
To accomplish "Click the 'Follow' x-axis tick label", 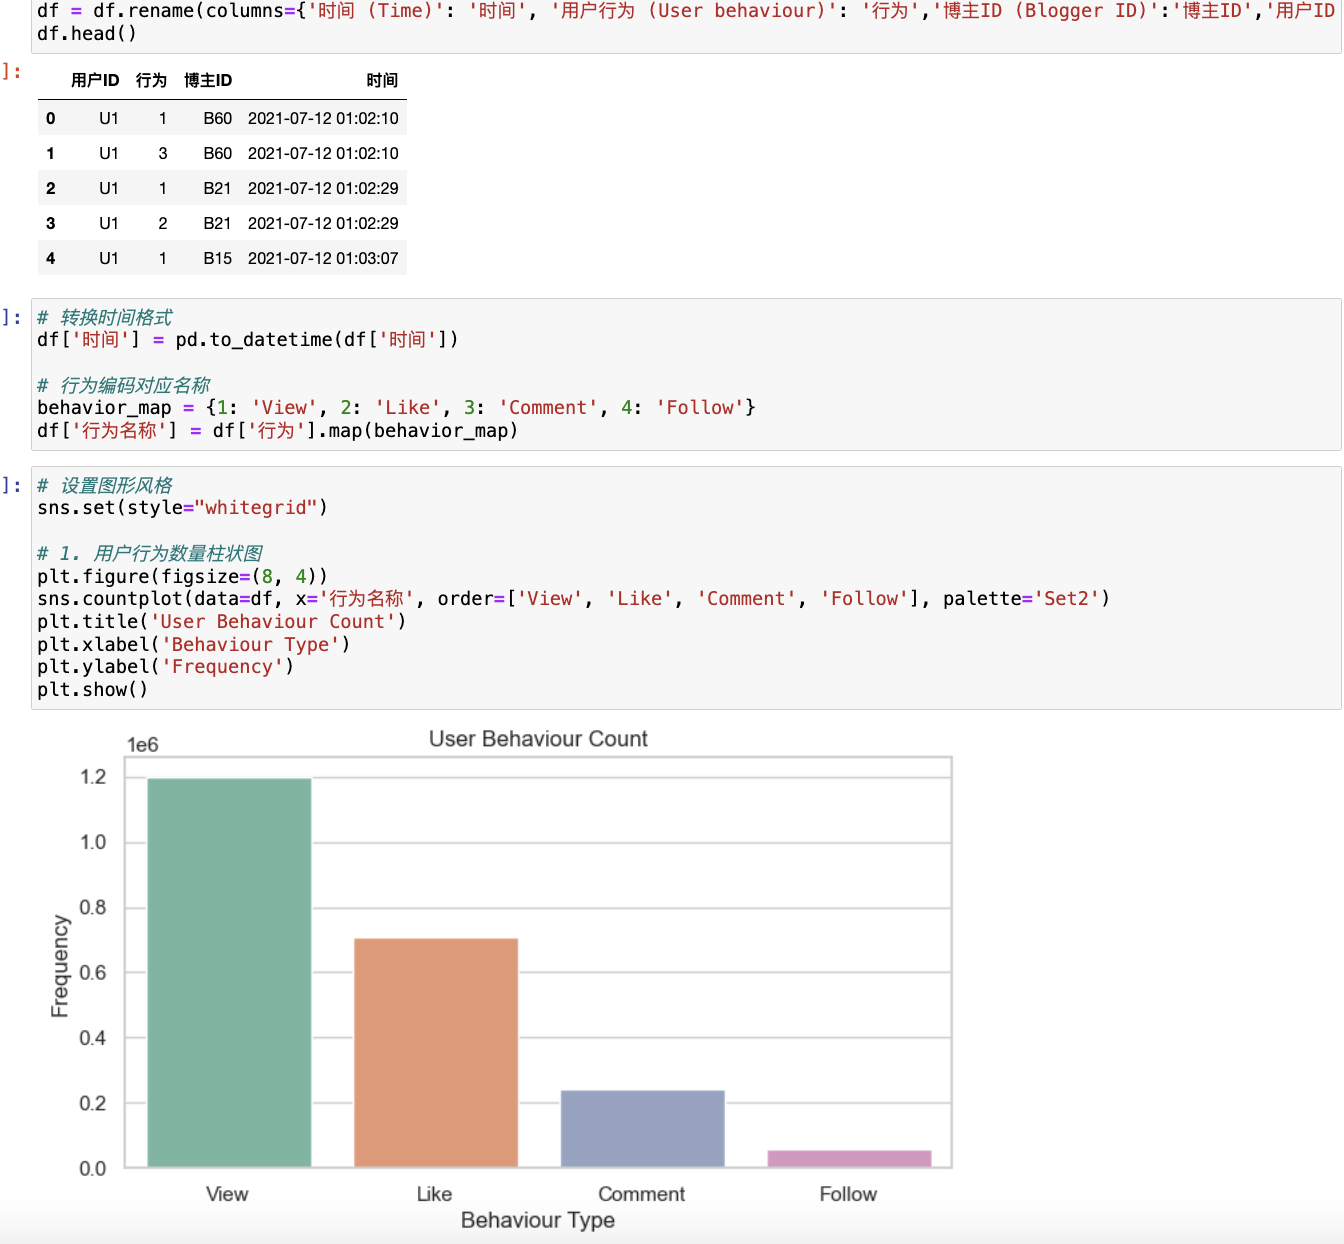I will click(x=848, y=1194).
